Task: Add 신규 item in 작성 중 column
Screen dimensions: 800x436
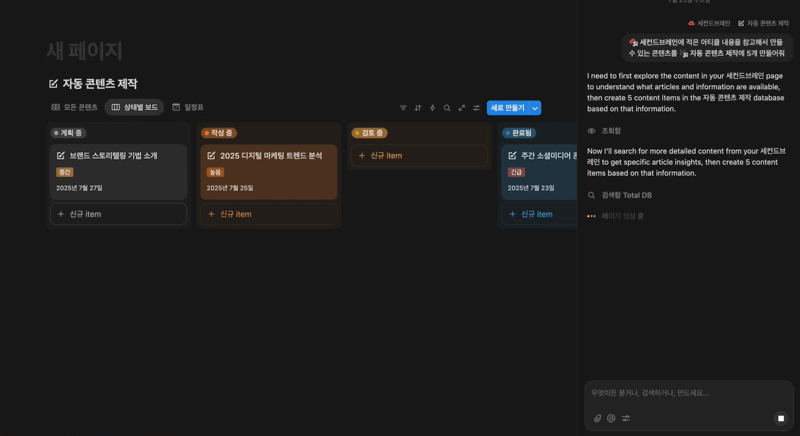Action: click(269, 214)
